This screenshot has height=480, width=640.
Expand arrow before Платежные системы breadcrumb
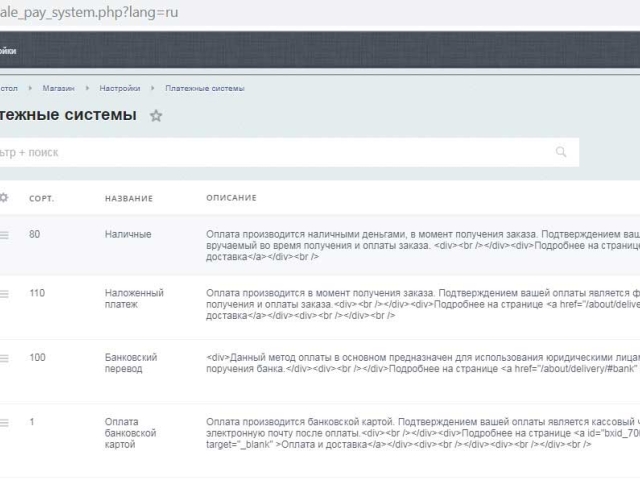pyautogui.click(x=153, y=88)
